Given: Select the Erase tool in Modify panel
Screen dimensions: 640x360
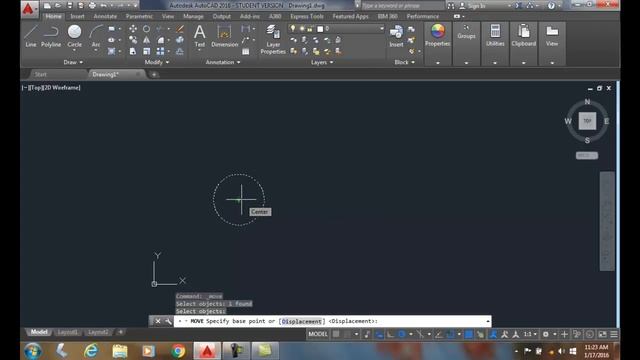Looking at the screenshot, I should pos(180,29).
